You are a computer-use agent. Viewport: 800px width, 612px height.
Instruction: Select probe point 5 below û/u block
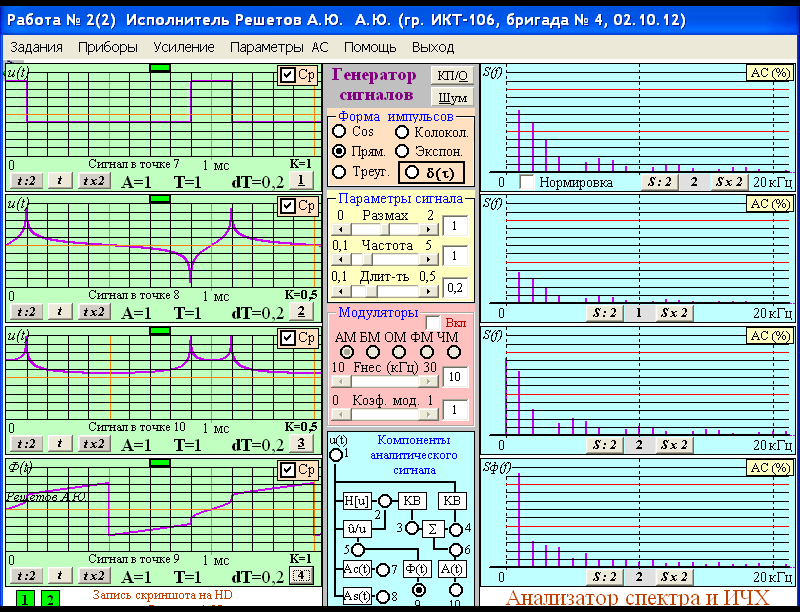[x=358, y=550]
